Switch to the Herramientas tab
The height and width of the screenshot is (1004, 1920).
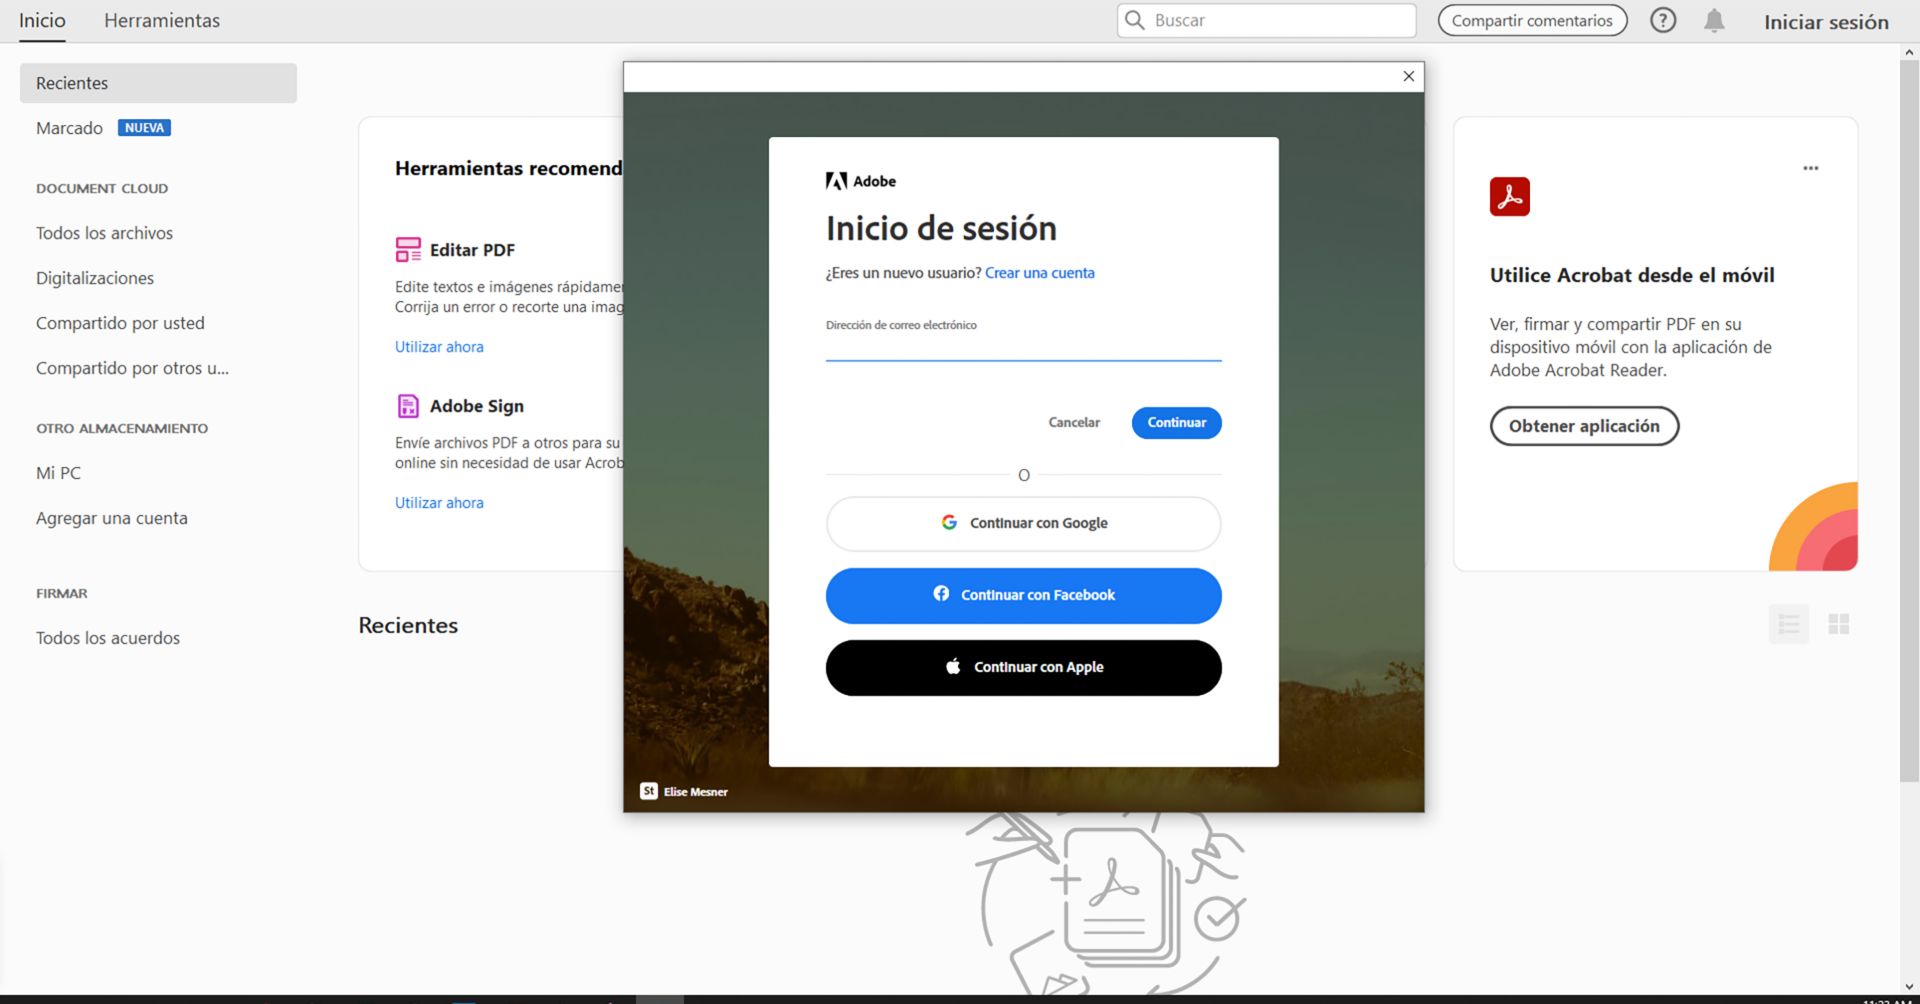tap(161, 20)
